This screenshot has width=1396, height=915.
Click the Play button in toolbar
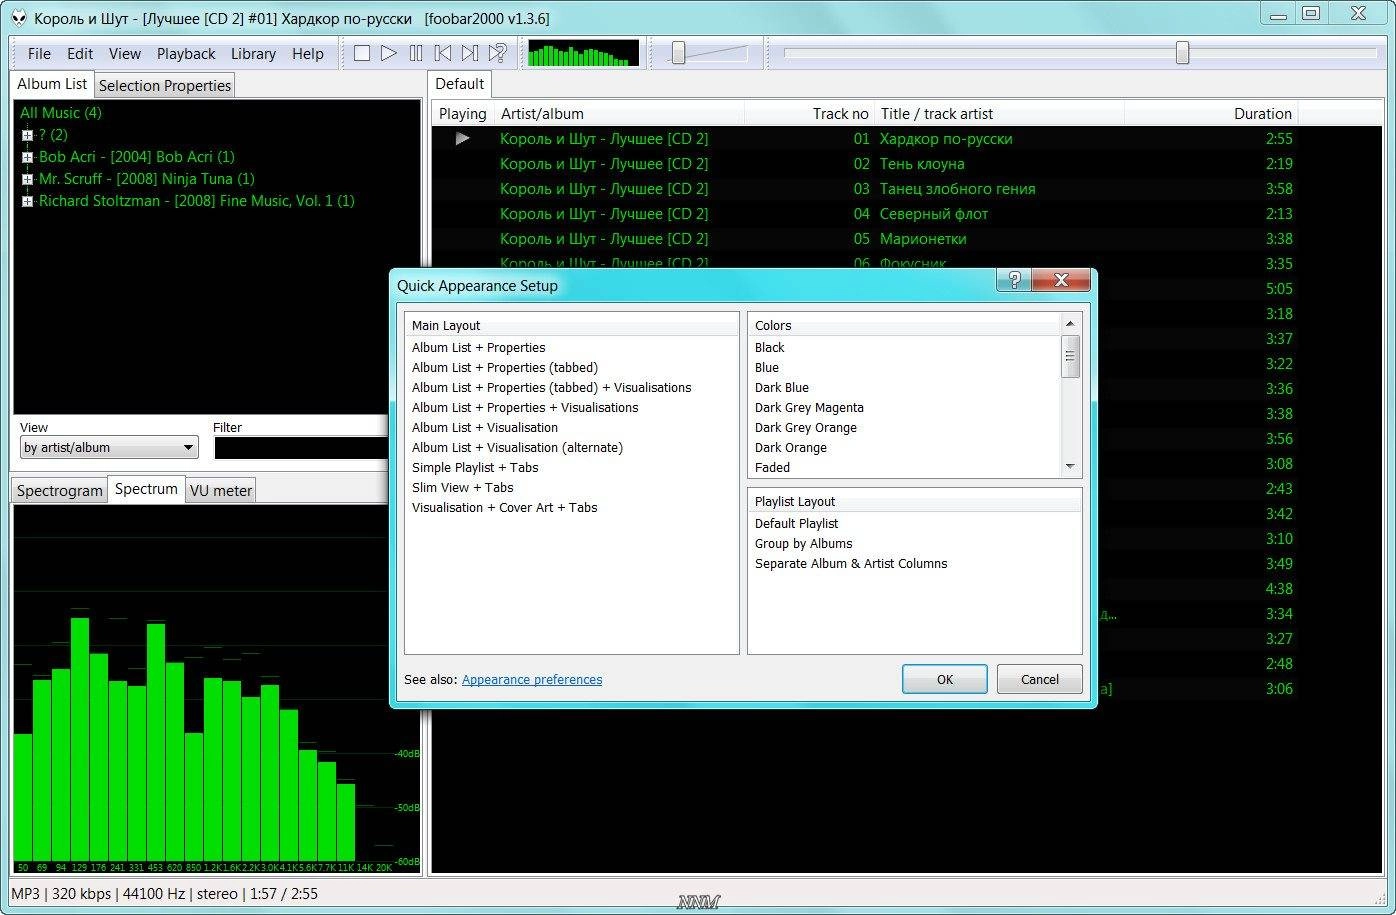tap(389, 53)
